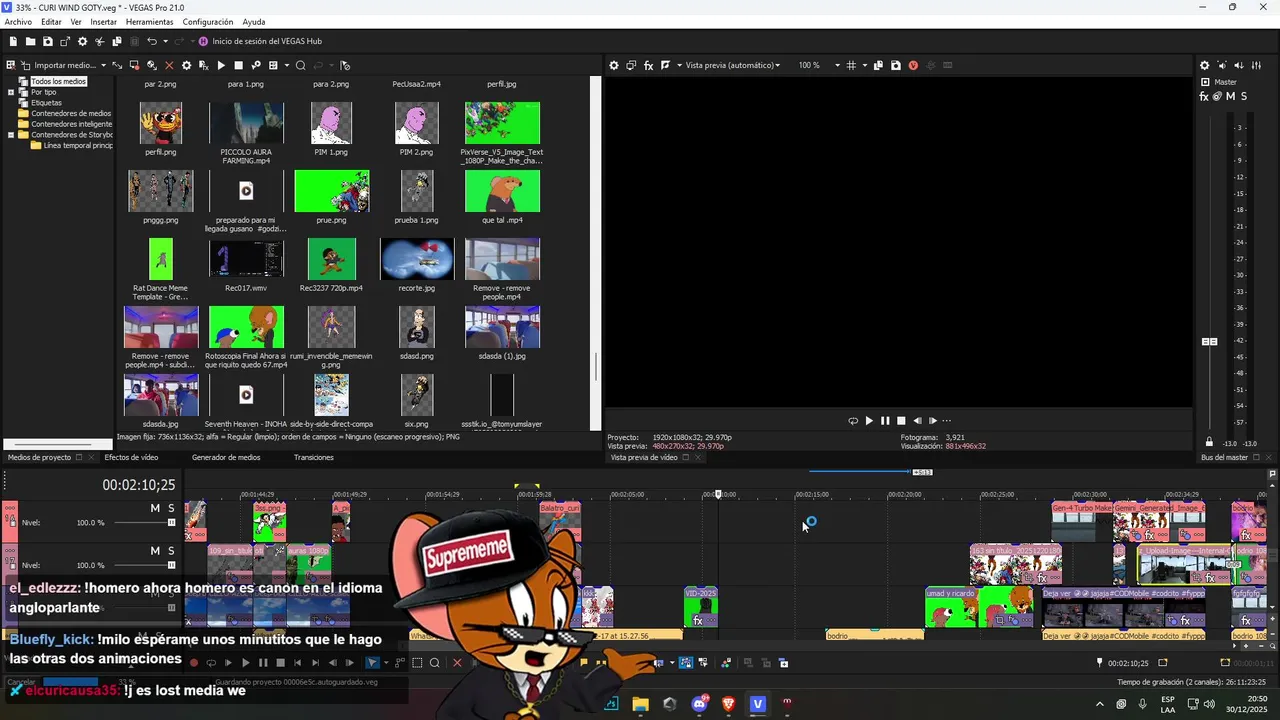Screen dimensions: 1280x720
Task: Expand the Por tipo tree node
Action: click(x=11, y=92)
